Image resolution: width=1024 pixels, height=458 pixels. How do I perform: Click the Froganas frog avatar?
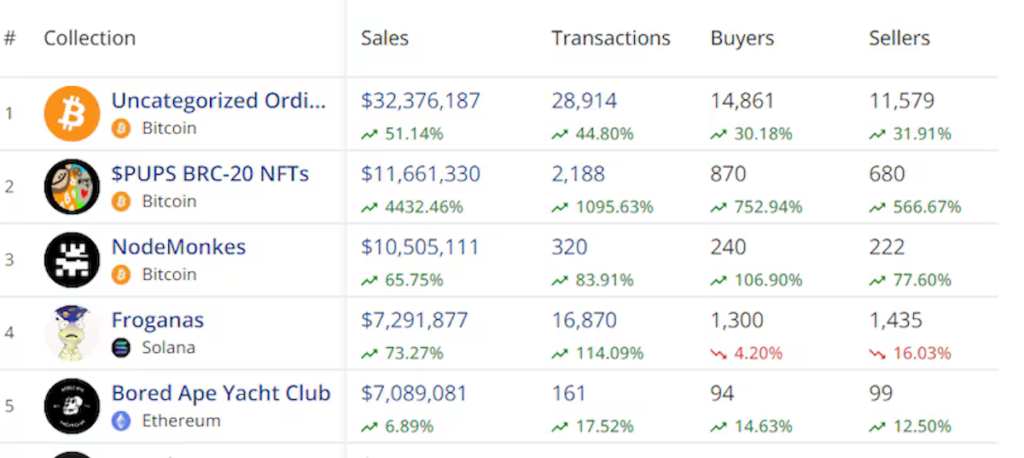[72, 333]
